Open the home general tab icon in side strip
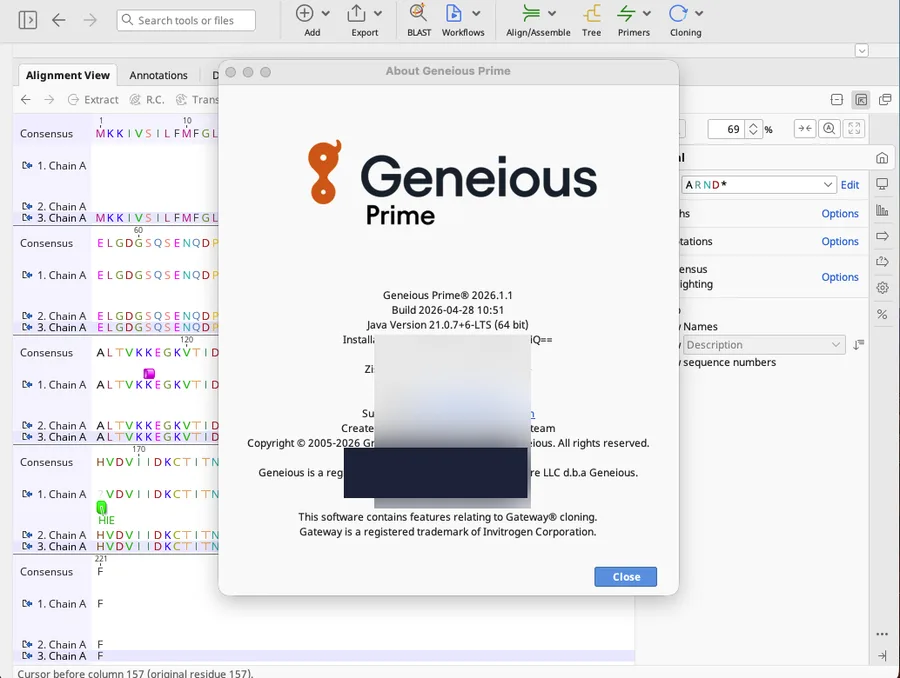 click(882, 158)
